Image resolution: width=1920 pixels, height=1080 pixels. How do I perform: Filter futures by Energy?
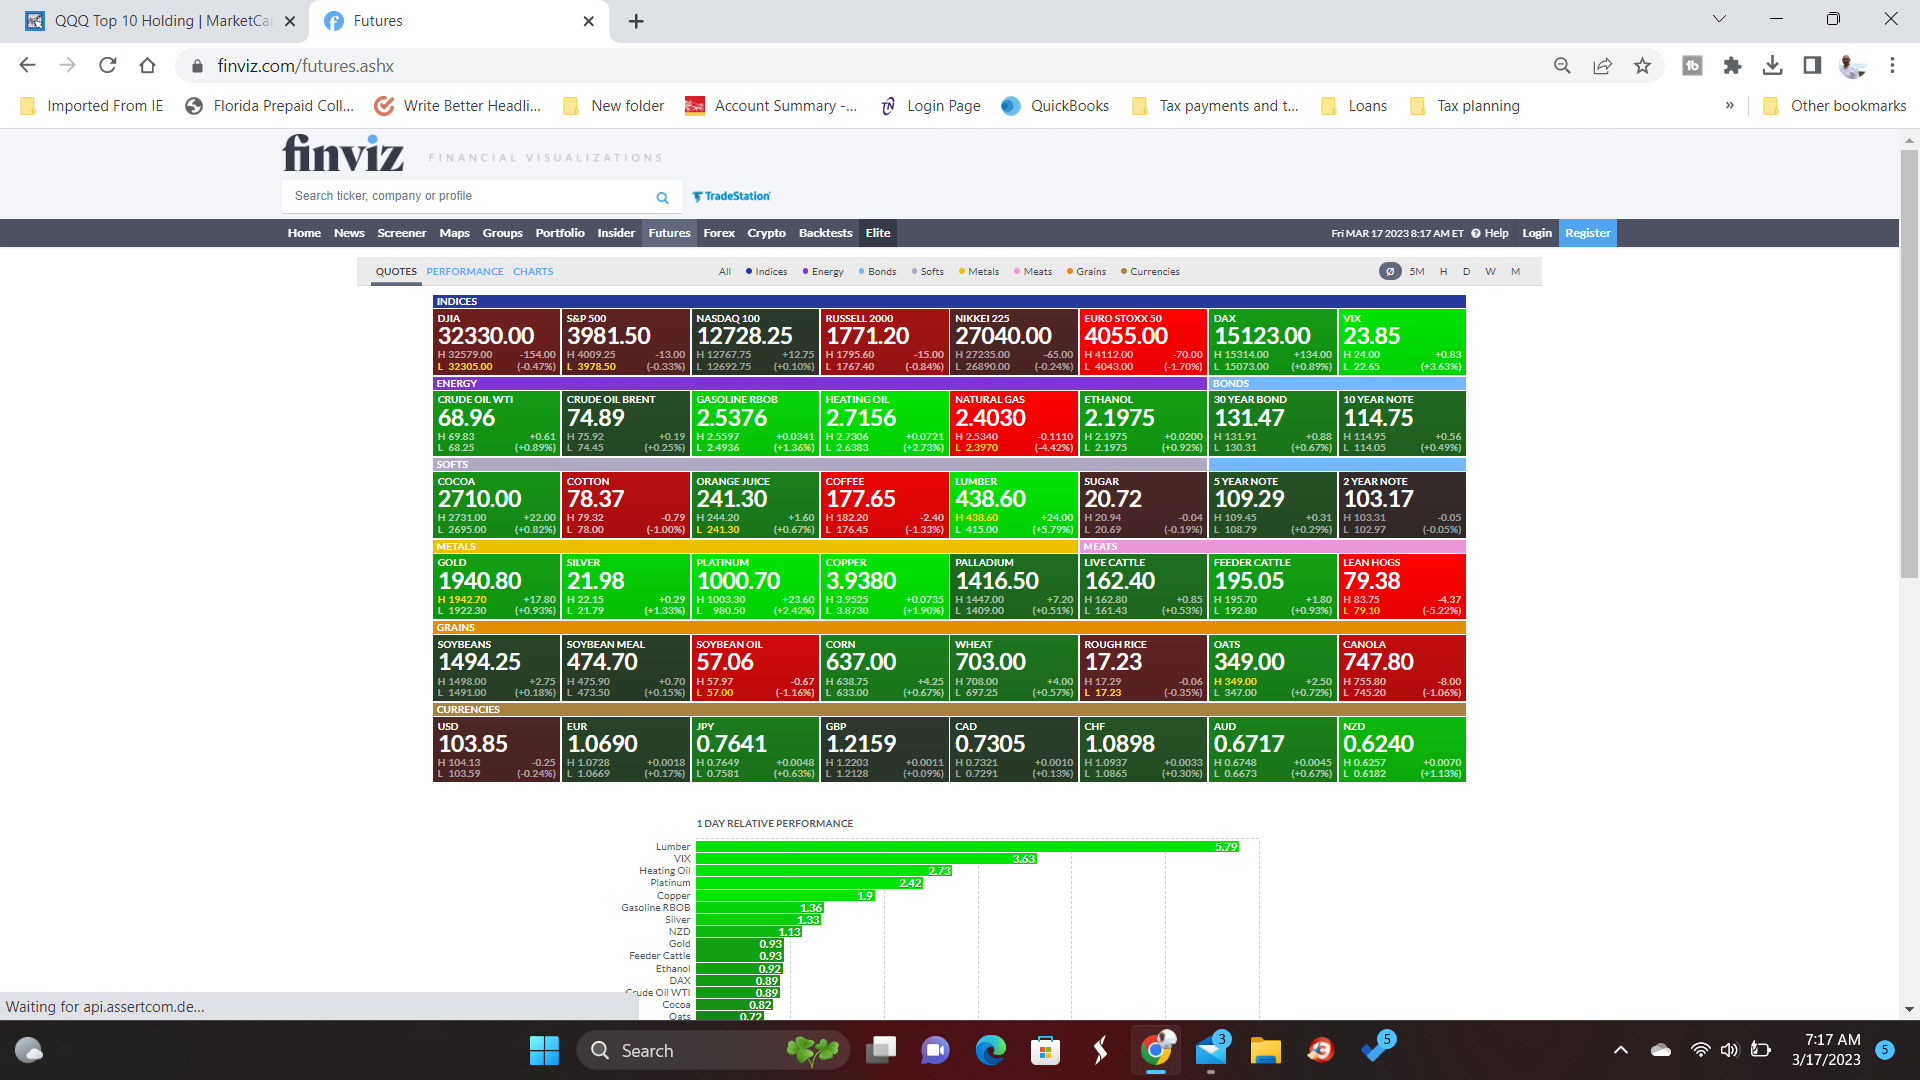[x=823, y=271]
